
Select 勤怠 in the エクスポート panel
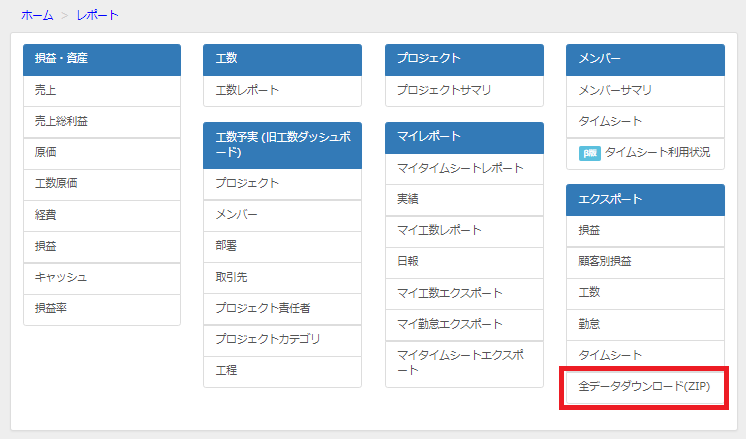(589, 323)
